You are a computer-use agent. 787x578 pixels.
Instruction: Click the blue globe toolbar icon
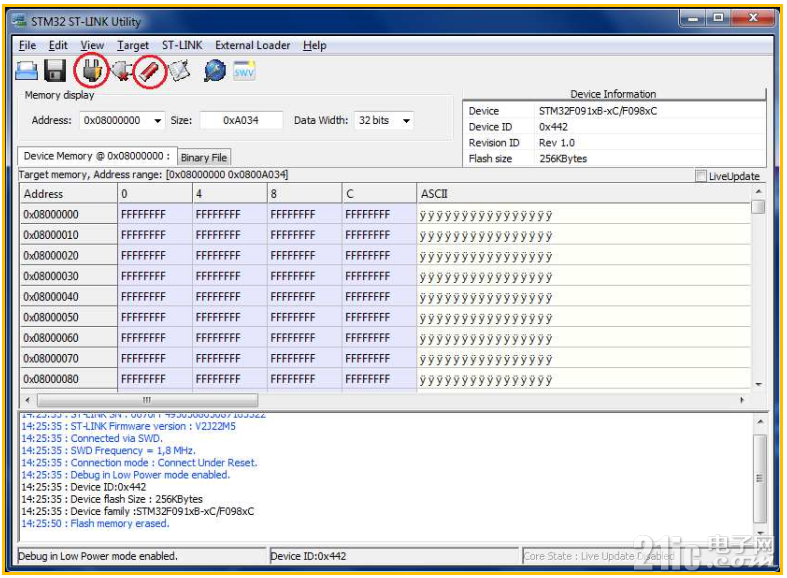[214, 71]
